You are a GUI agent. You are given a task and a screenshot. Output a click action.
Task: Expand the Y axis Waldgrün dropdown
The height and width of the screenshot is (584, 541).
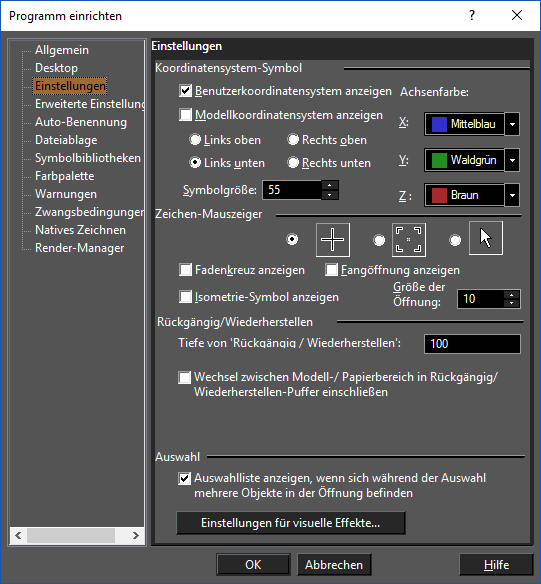pyautogui.click(x=512, y=160)
